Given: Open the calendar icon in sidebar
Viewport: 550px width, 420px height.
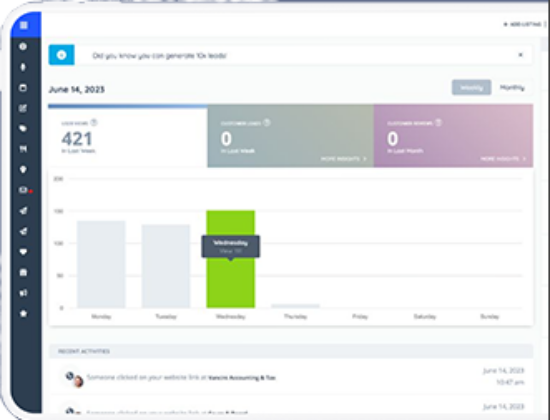Looking at the screenshot, I should (23, 87).
